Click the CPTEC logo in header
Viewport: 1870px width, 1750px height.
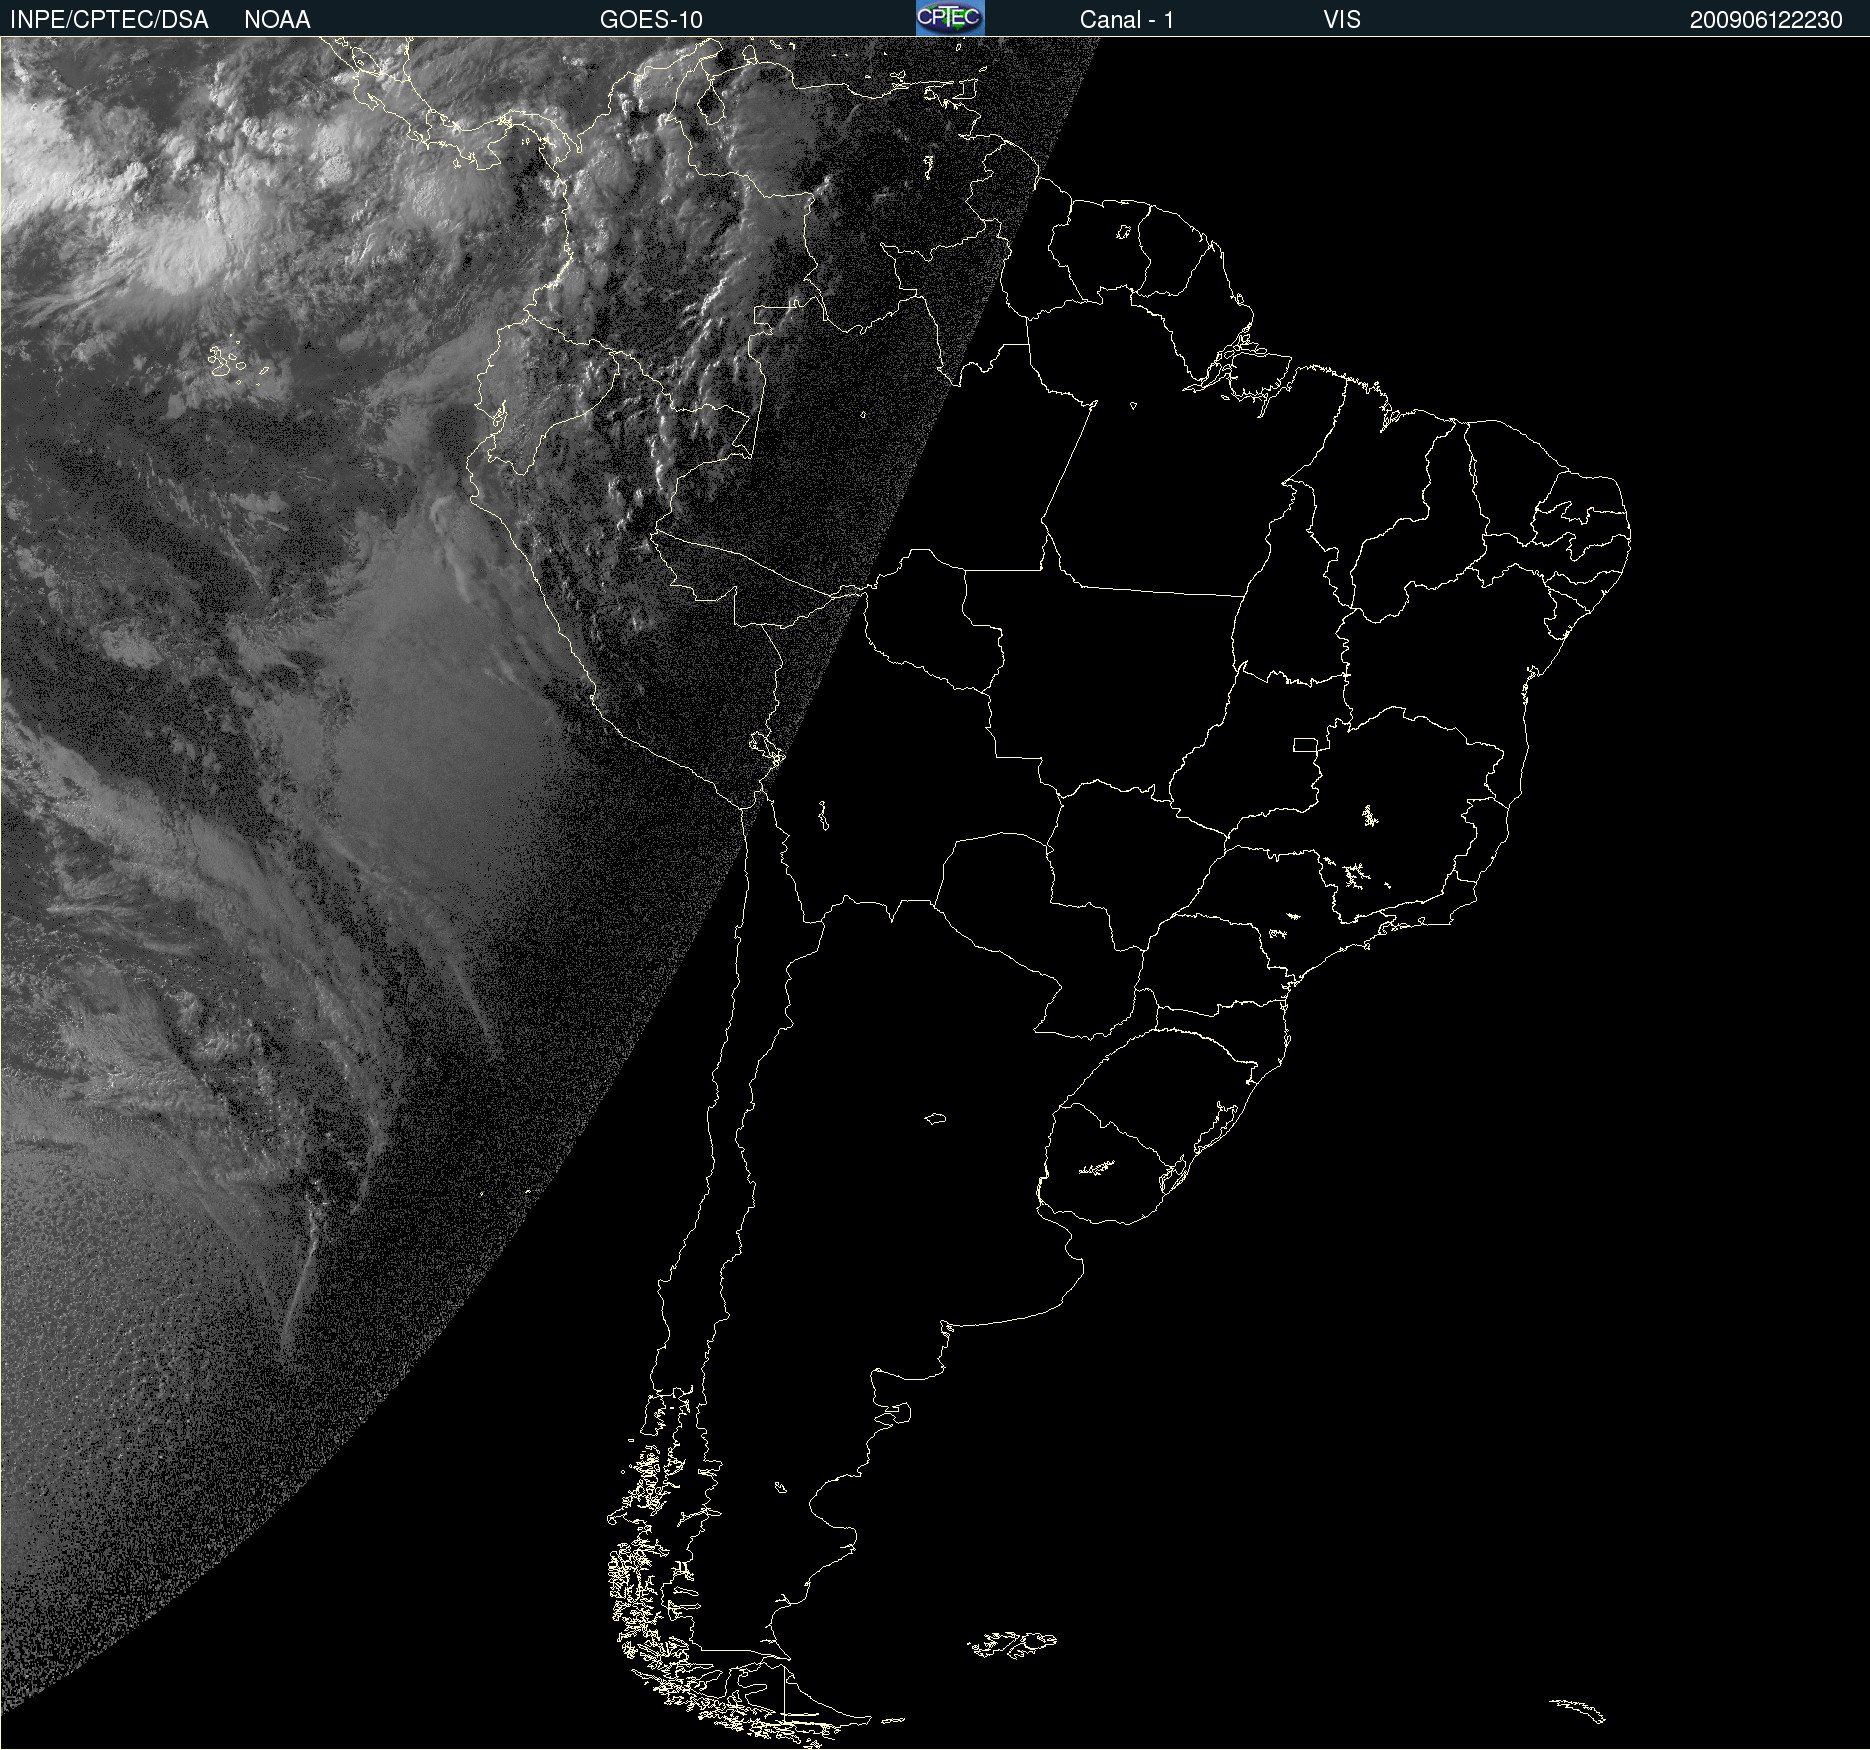[950, 18]
